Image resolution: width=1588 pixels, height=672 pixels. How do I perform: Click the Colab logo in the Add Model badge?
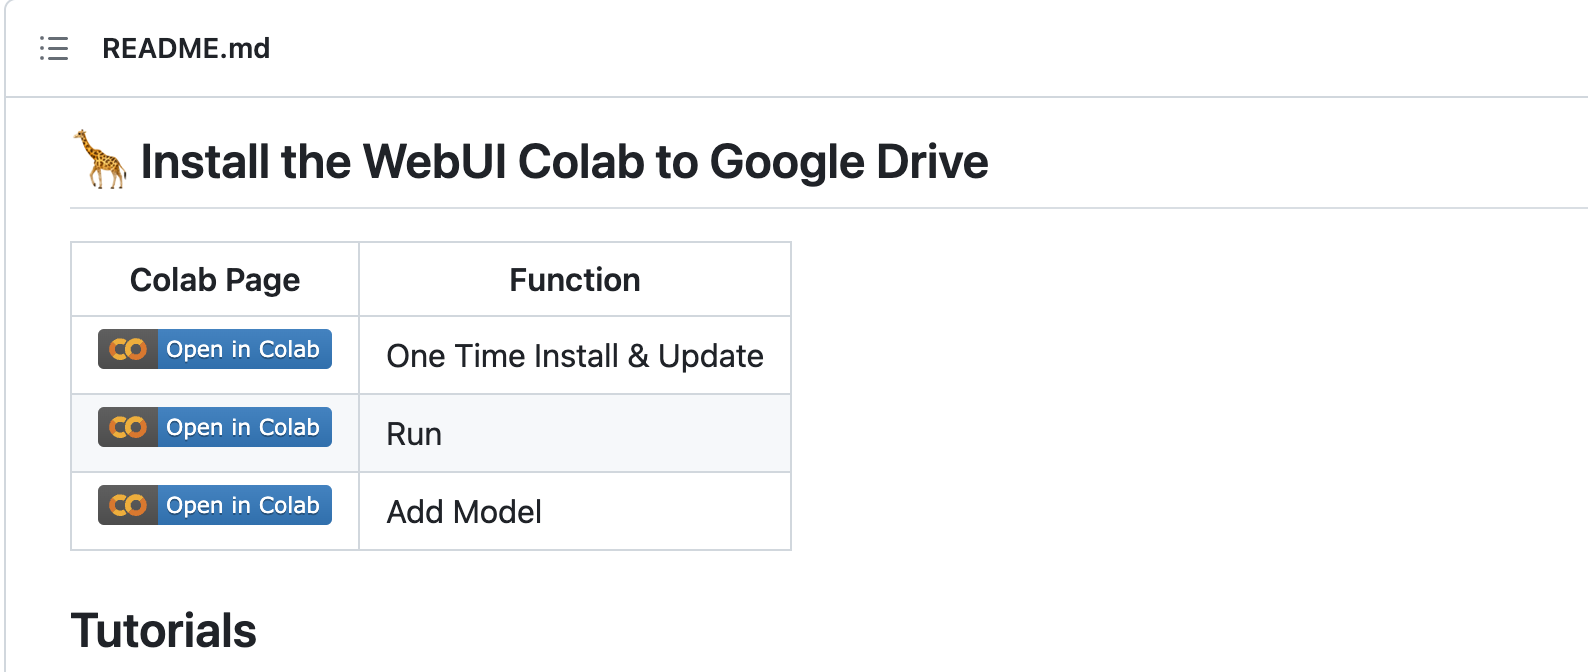(128, 505)
